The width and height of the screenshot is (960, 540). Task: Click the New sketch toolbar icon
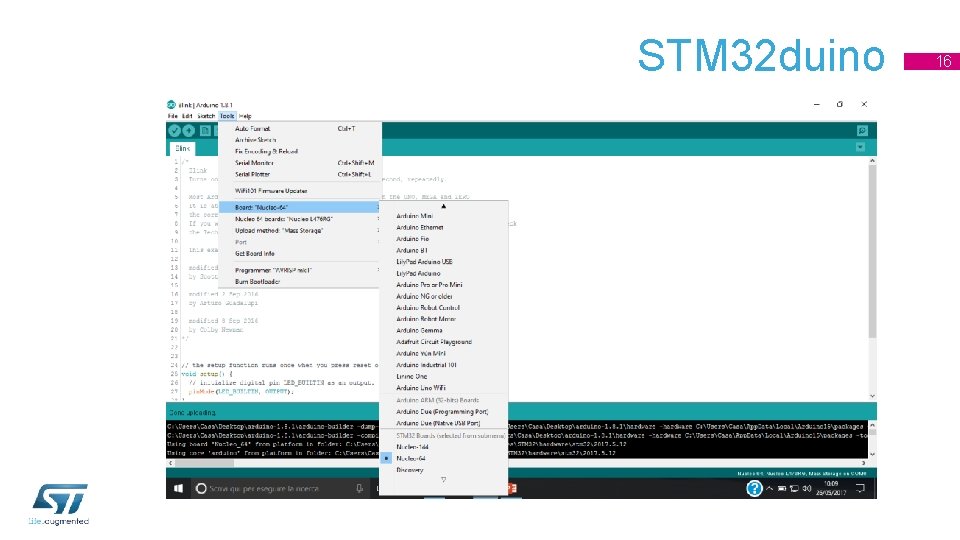[206, 130]
